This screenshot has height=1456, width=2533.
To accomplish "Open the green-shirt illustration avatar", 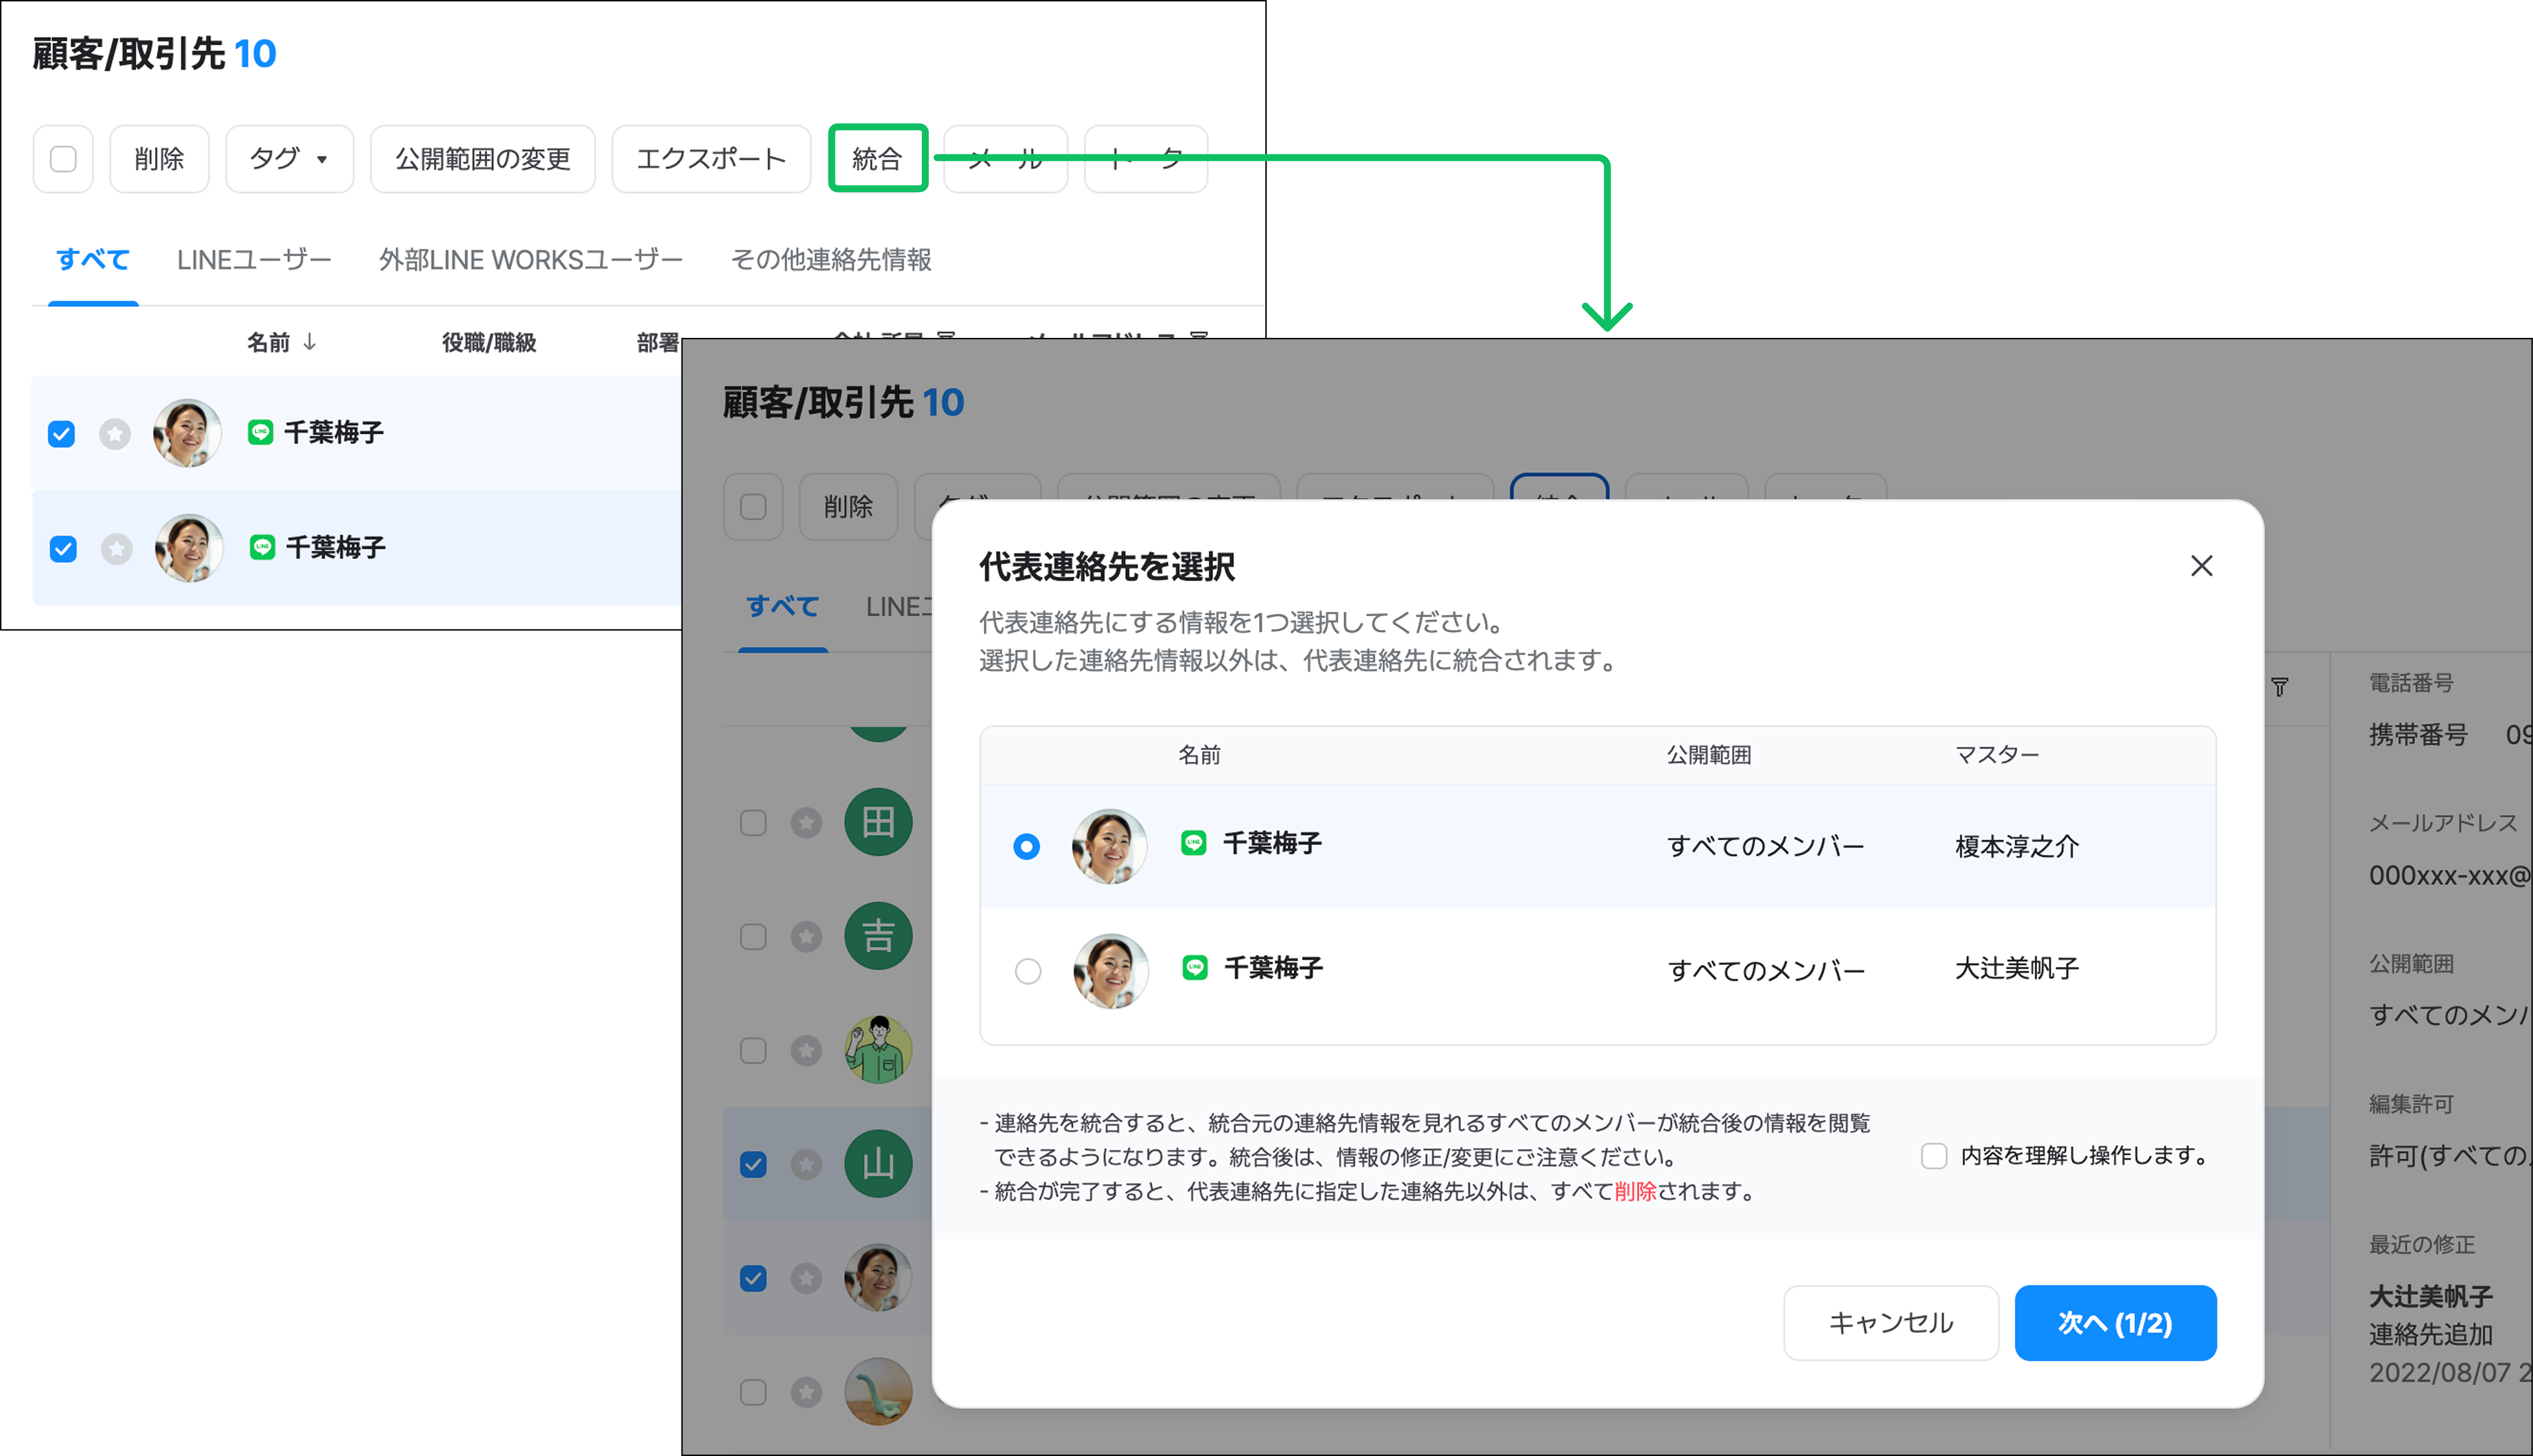I will (x=878, y=1050).
